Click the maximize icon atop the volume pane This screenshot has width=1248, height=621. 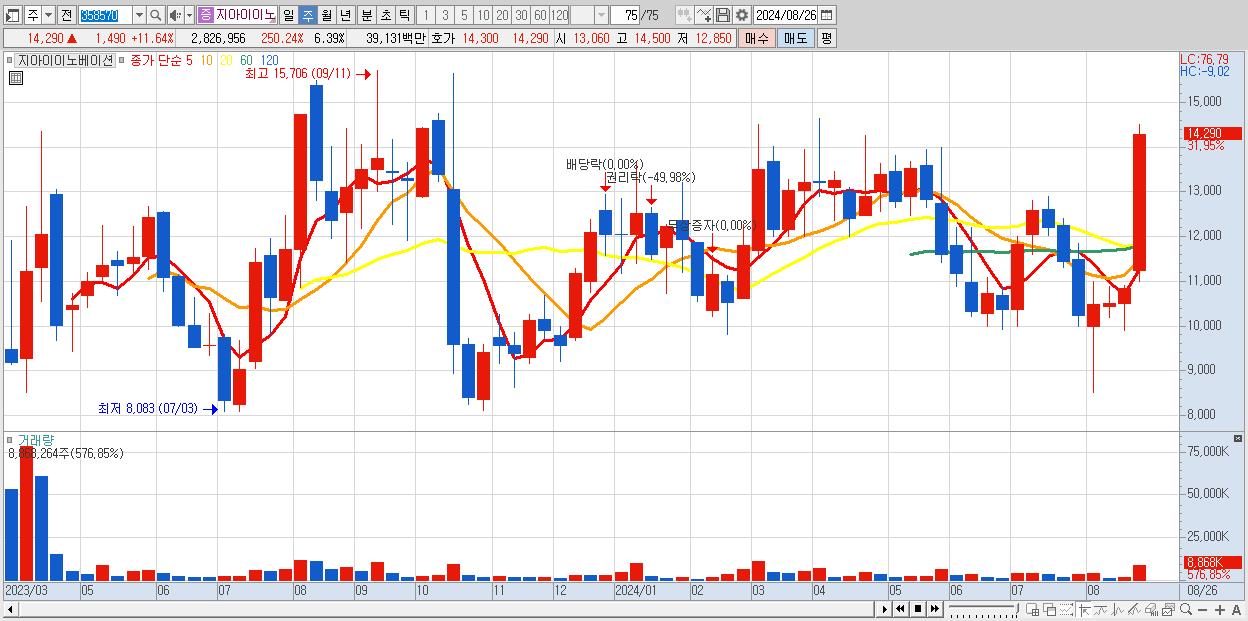point(1239,439)
